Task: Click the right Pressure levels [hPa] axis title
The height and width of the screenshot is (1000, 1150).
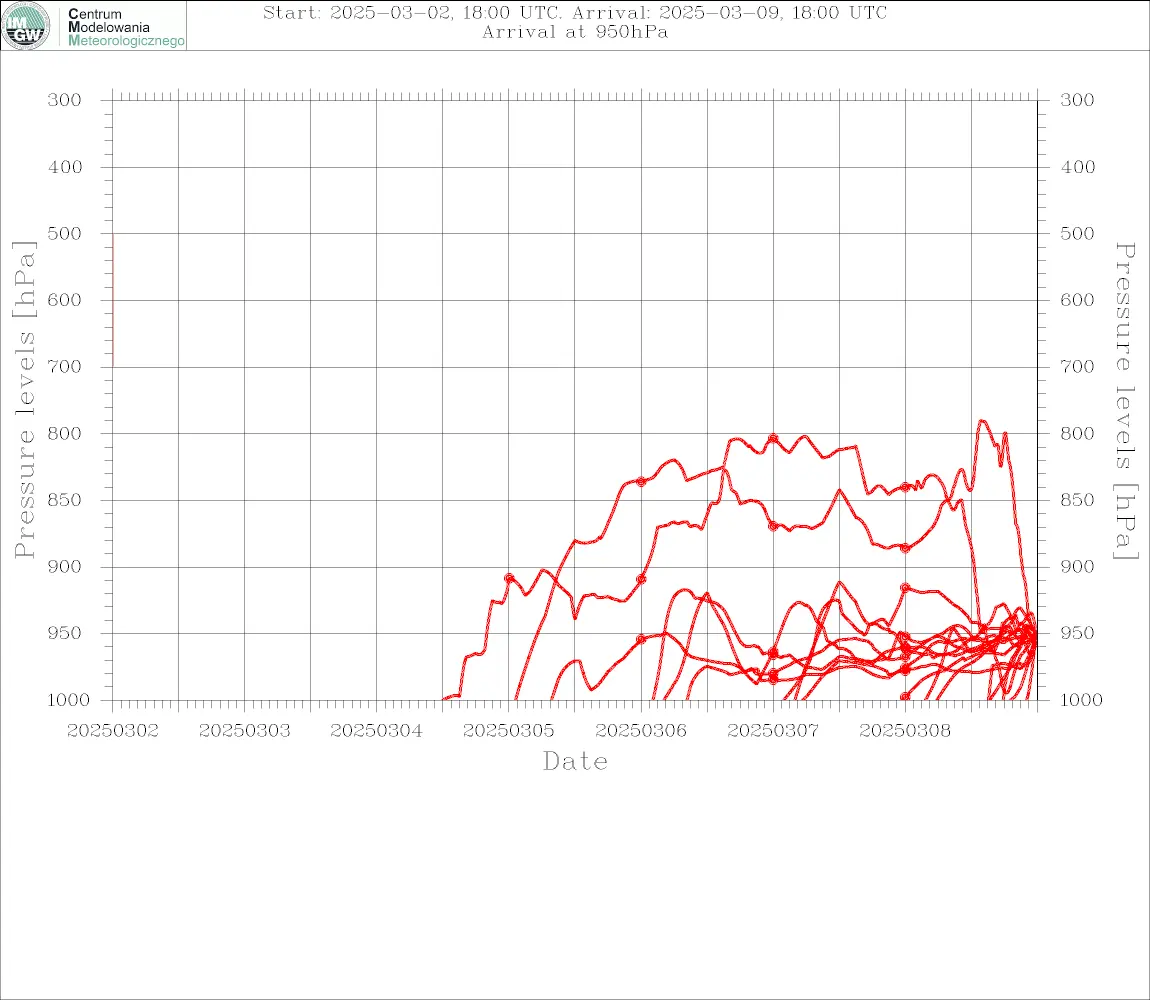Action: point(1125,401)
